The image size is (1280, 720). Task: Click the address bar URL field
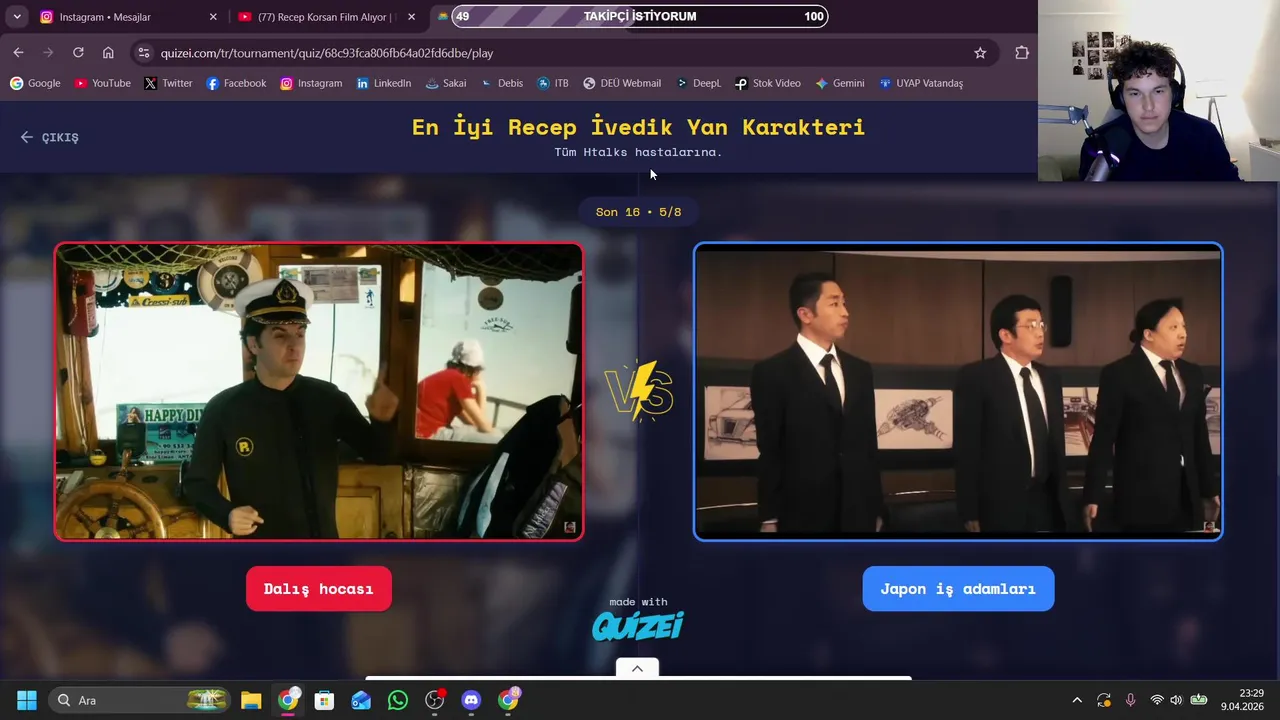pyautogui.click(x=560, y=53)
